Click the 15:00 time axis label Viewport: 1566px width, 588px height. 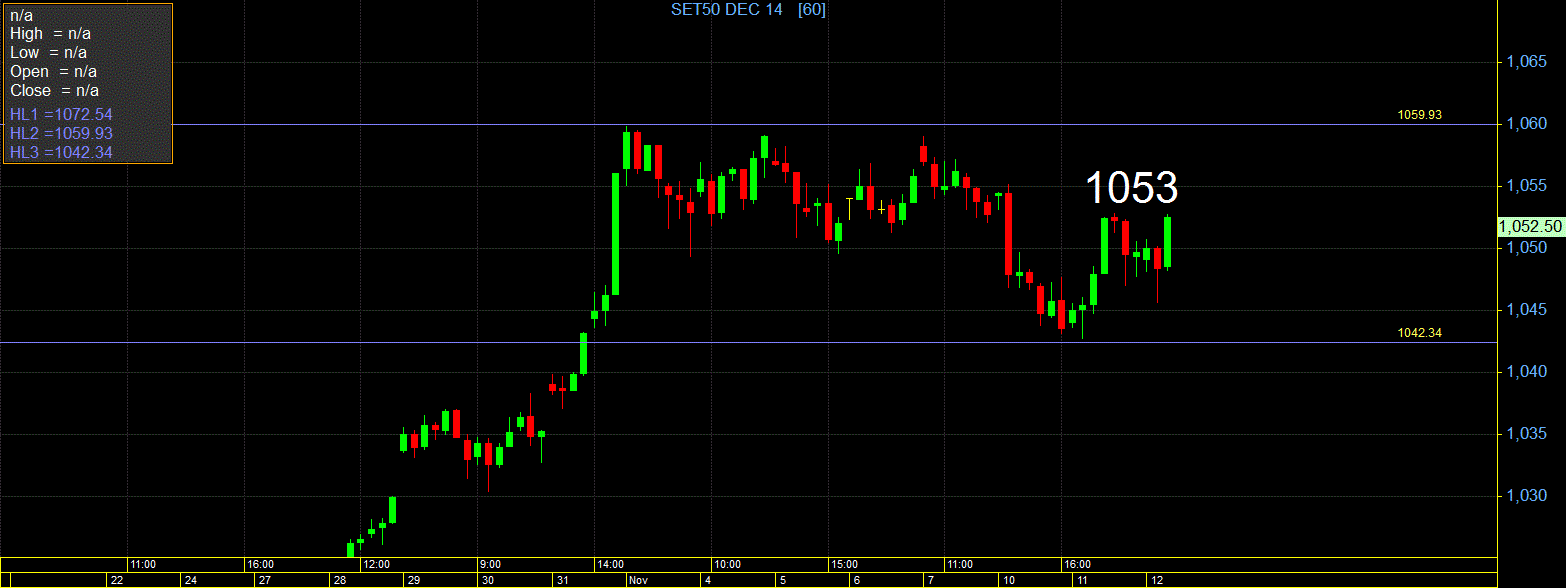843,564
